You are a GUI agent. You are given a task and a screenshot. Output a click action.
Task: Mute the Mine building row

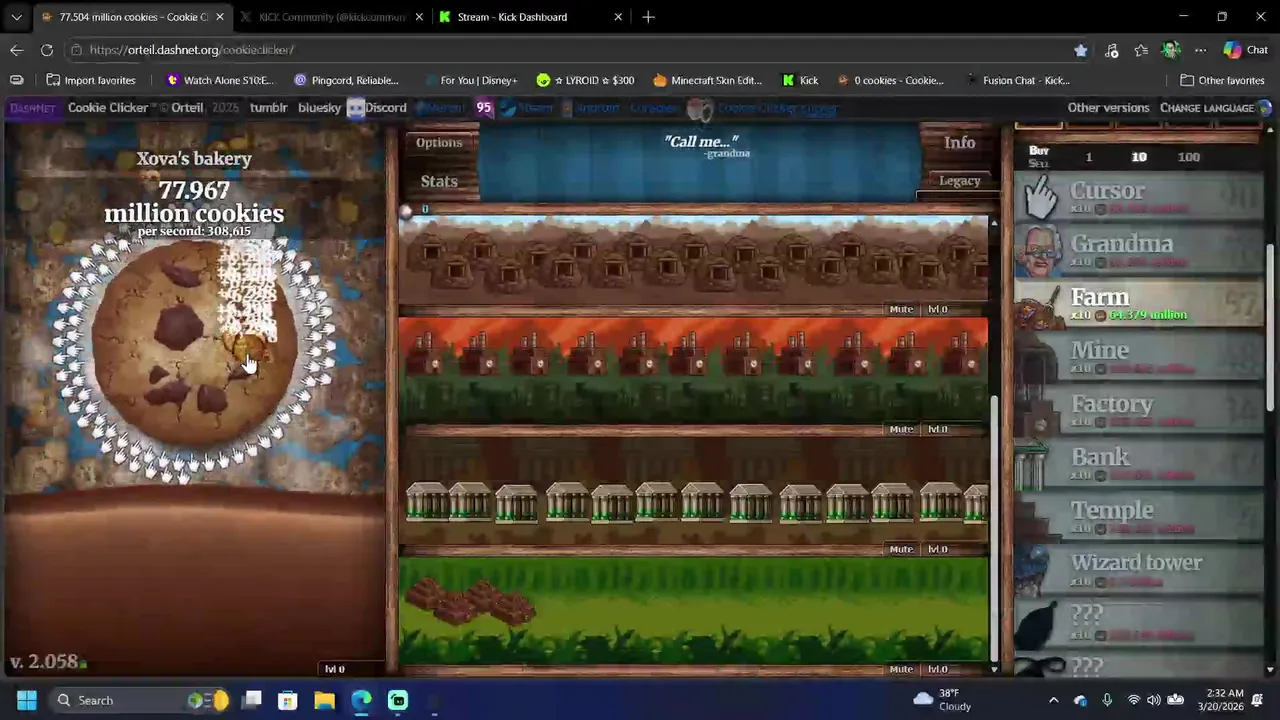[901, 309]
